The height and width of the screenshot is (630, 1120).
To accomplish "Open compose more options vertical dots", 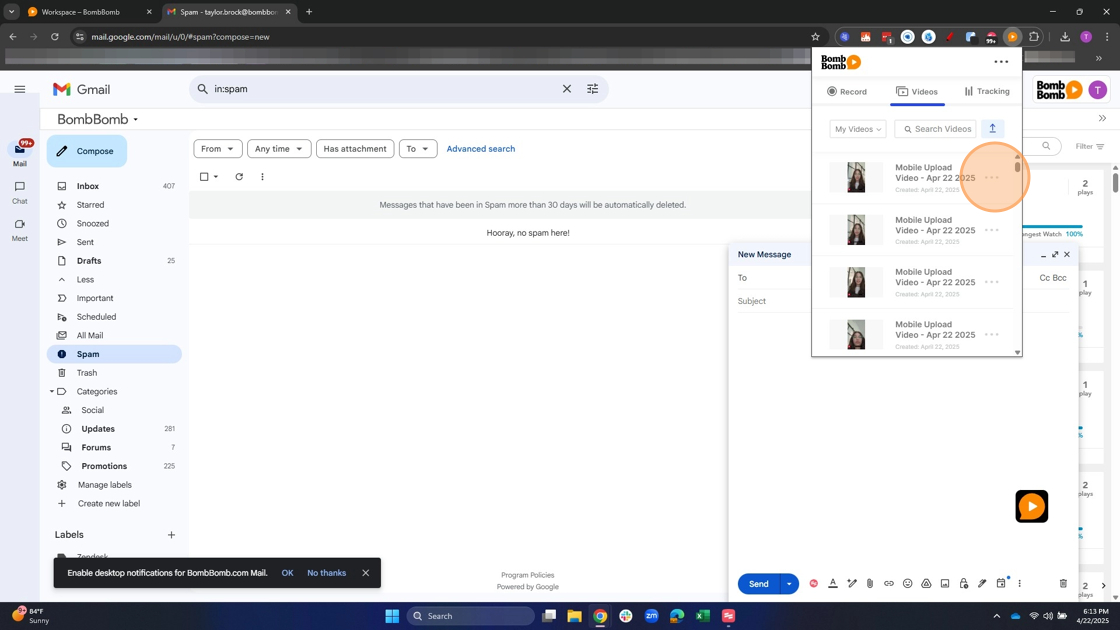I will [x=1019, y=584].
